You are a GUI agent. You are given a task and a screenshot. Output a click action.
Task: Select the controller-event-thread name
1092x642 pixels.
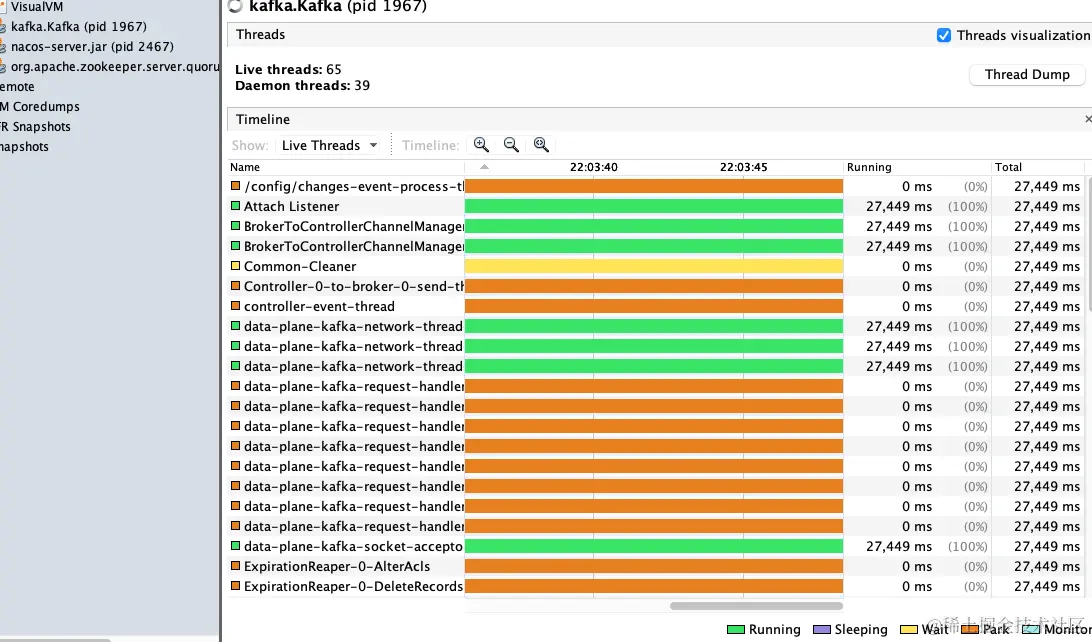coord(319,306)
